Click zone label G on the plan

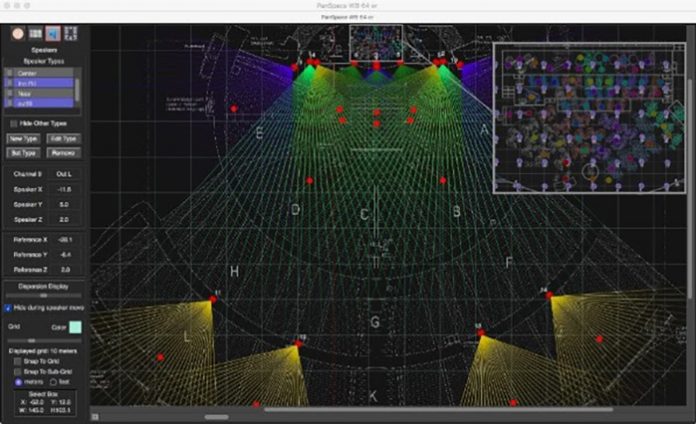[x=375, y=322]
